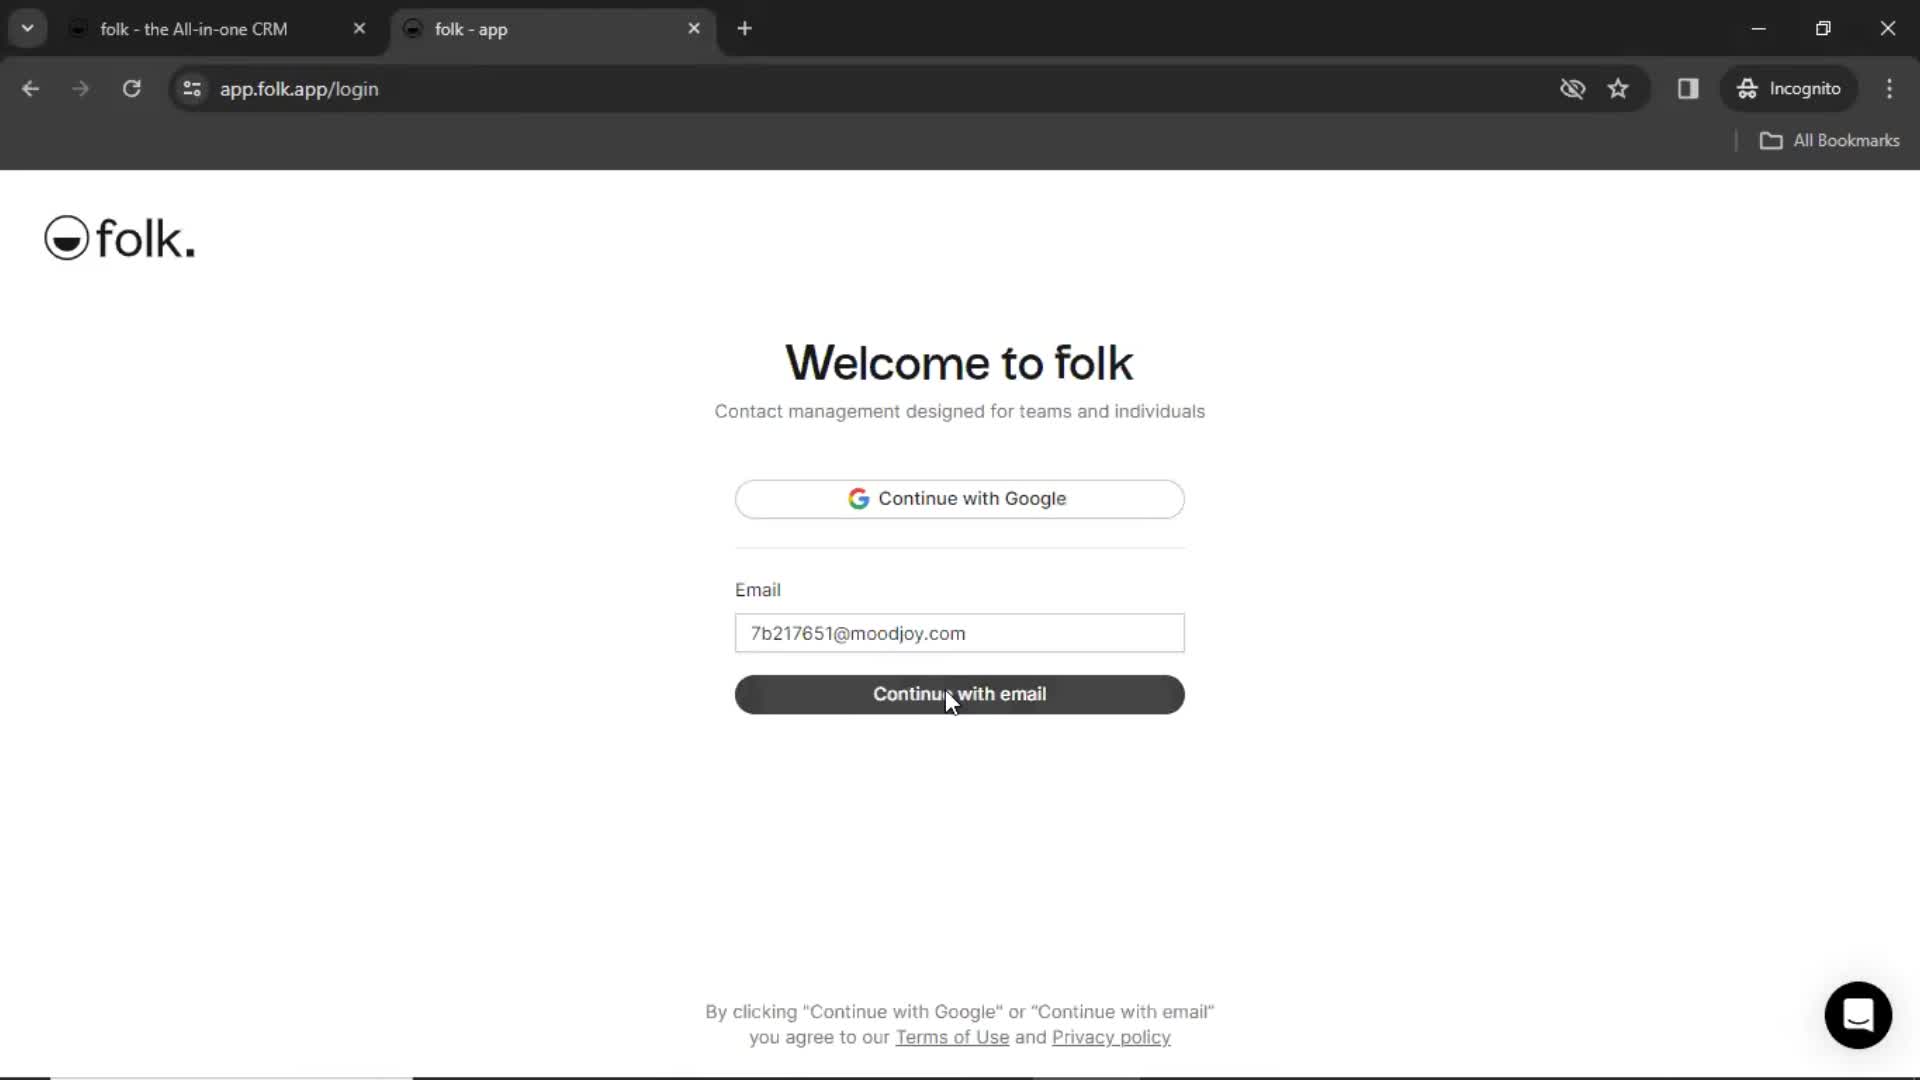Click the chat support bubble icon
Image resolution: width=1920 pixels, height=1080 pixels.
coord(1861,1015)
